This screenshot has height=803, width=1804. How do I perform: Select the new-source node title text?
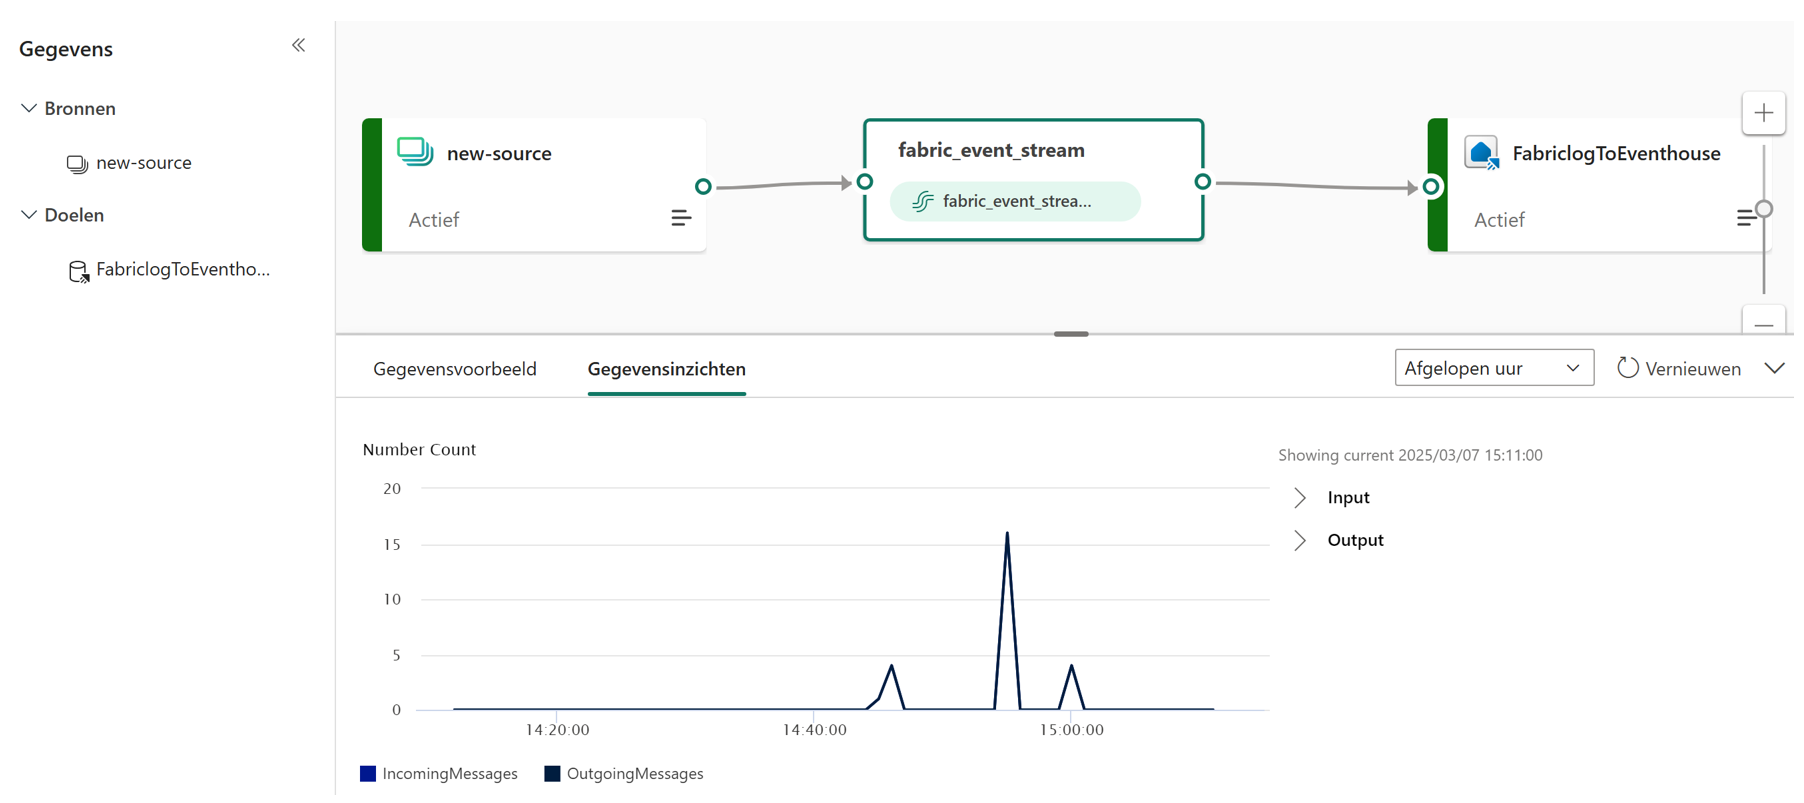499,153
